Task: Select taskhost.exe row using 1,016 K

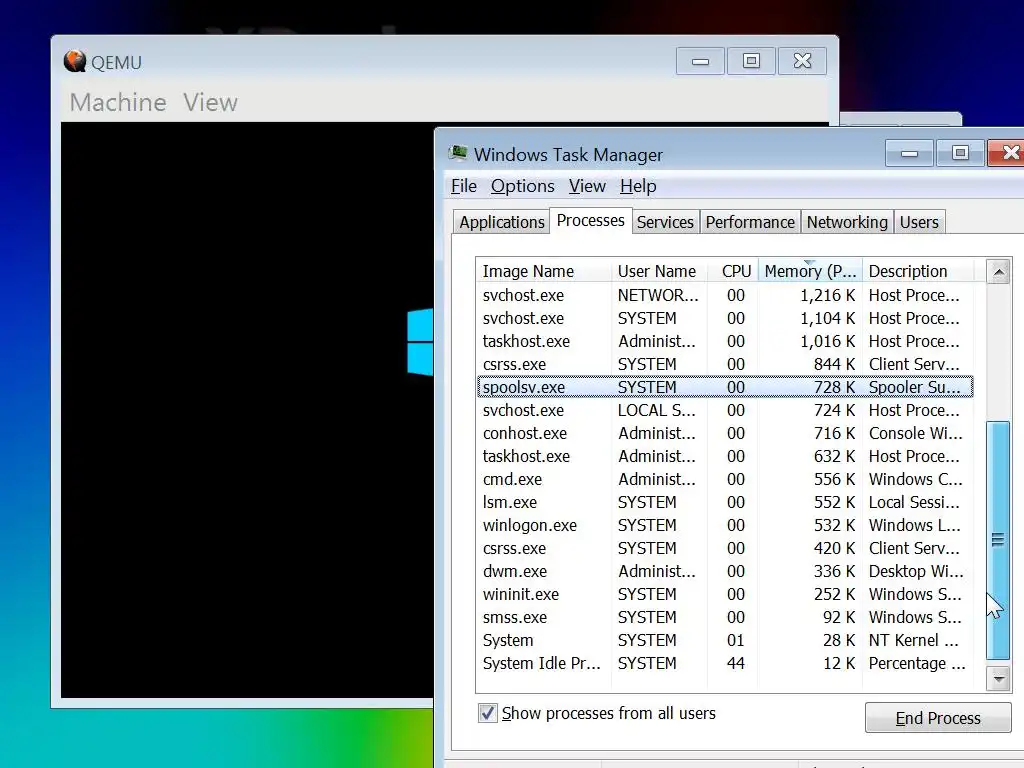Action: coord(725,341)
